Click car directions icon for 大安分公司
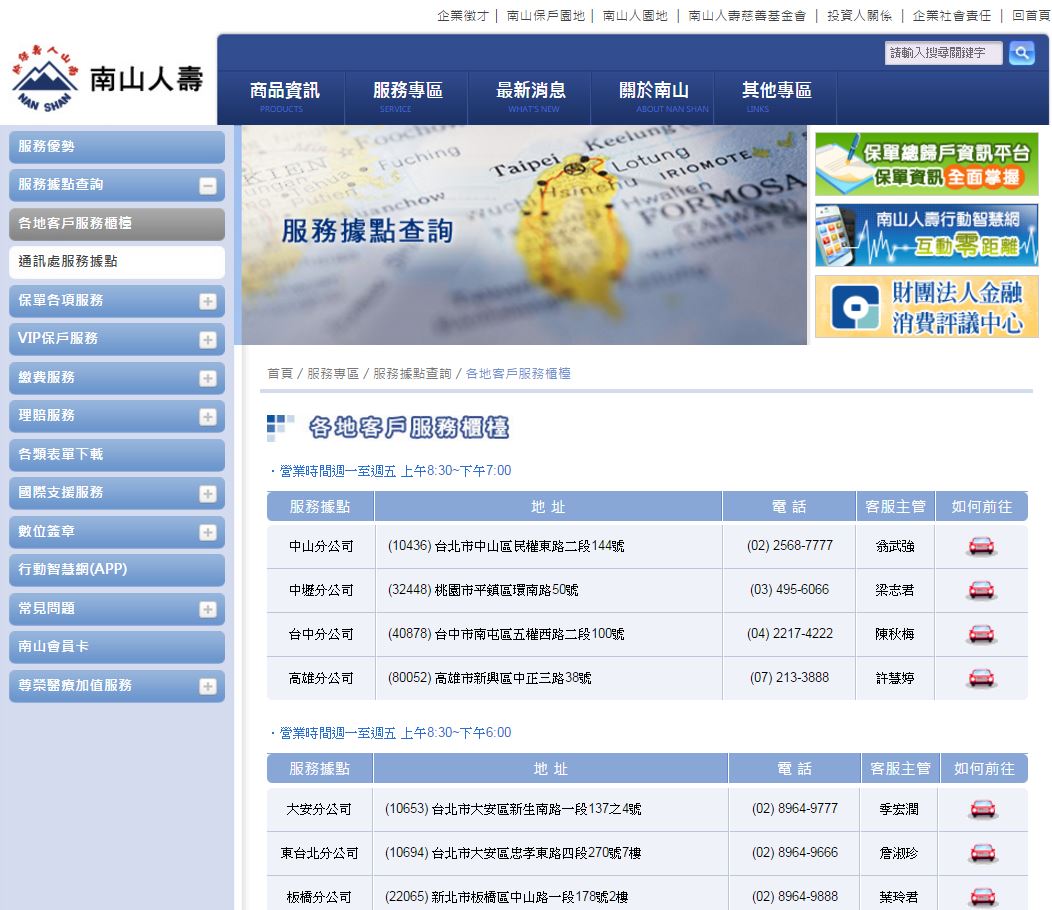 click(982, 809)
